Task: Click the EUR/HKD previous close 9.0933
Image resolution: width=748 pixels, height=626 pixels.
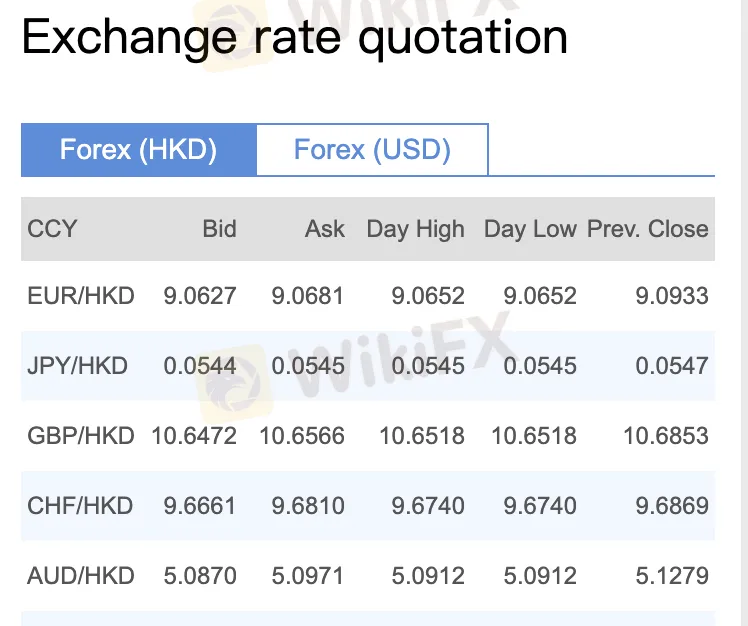Action: tap(672, 296)
